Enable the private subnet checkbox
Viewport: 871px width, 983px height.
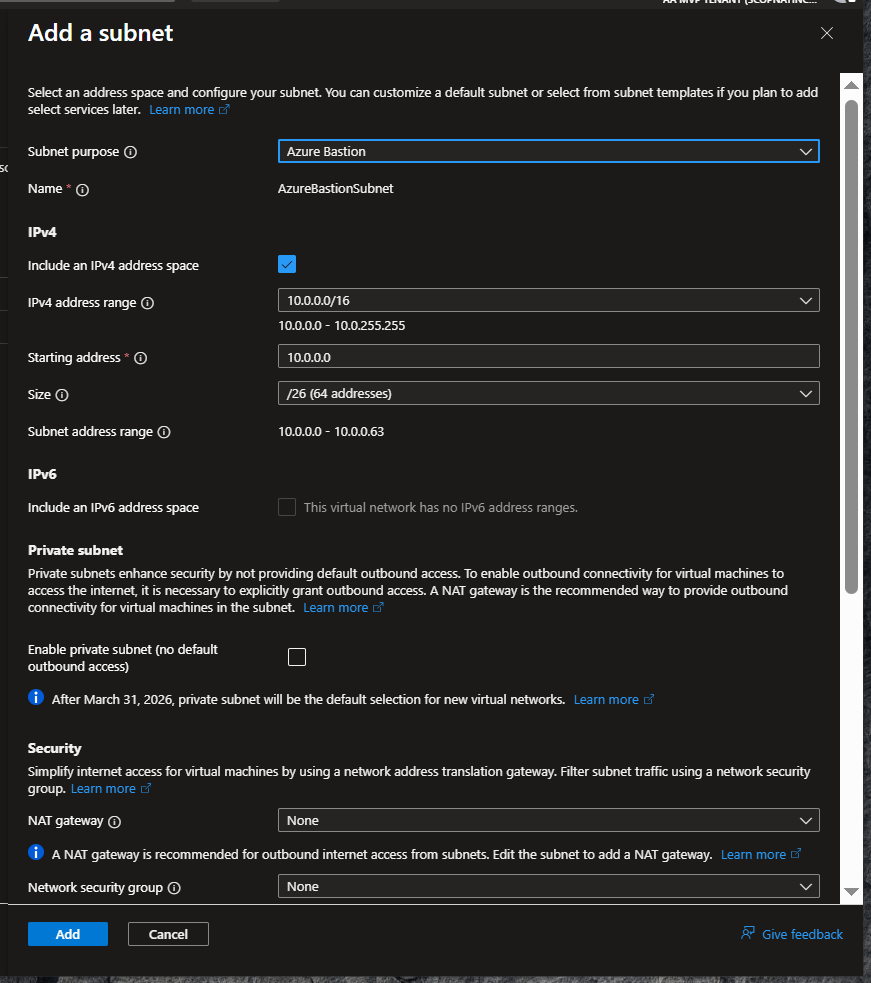[x=296, y=657]
